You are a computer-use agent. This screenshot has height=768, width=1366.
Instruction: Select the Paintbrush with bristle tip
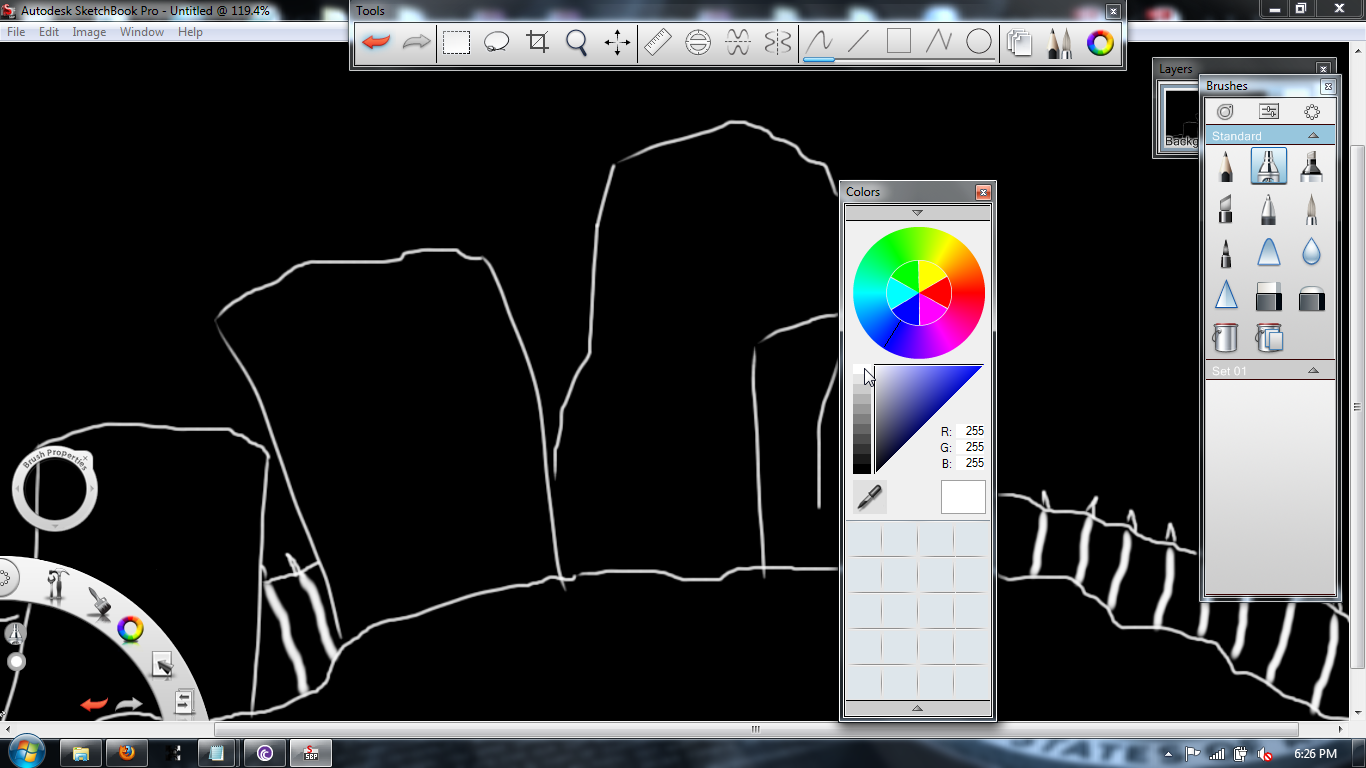[x=1312, y=209]
